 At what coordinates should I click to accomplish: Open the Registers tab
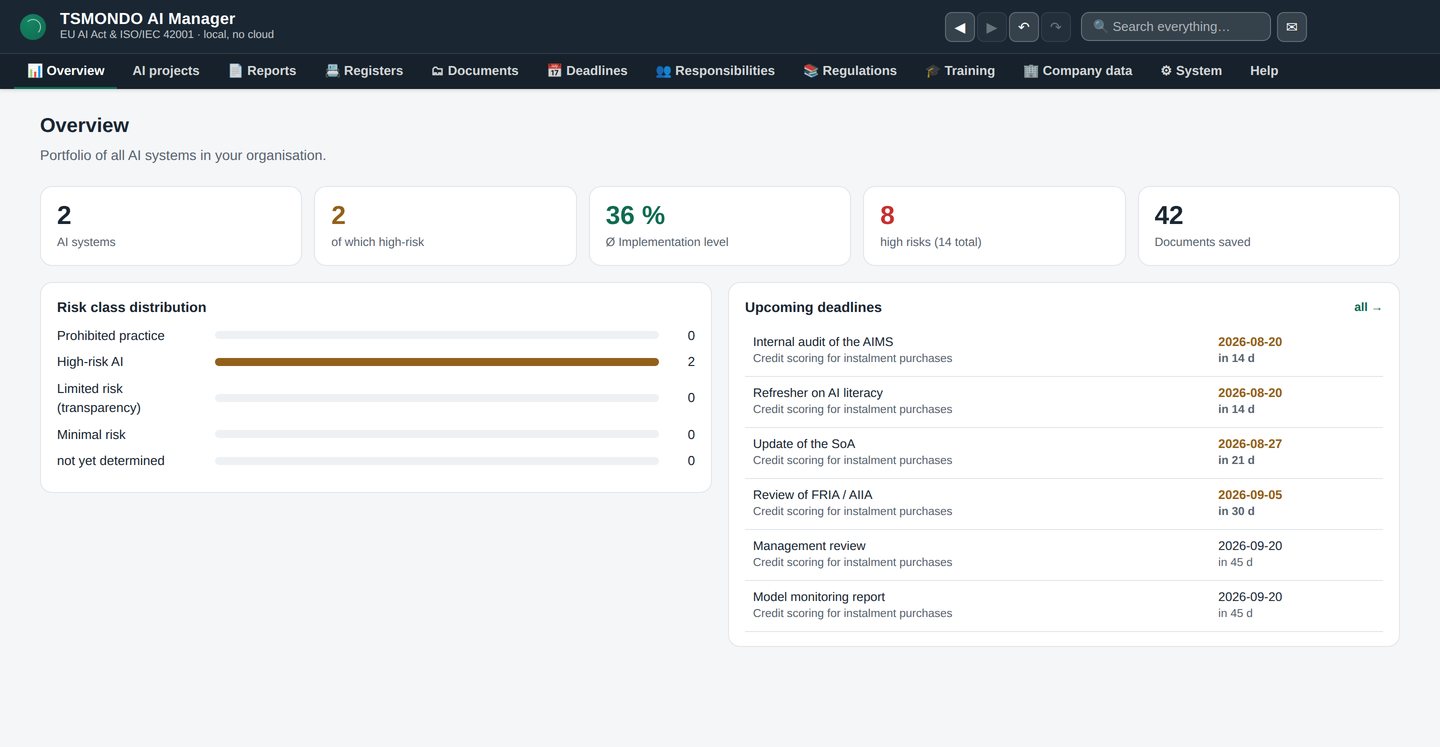[364, 71]
